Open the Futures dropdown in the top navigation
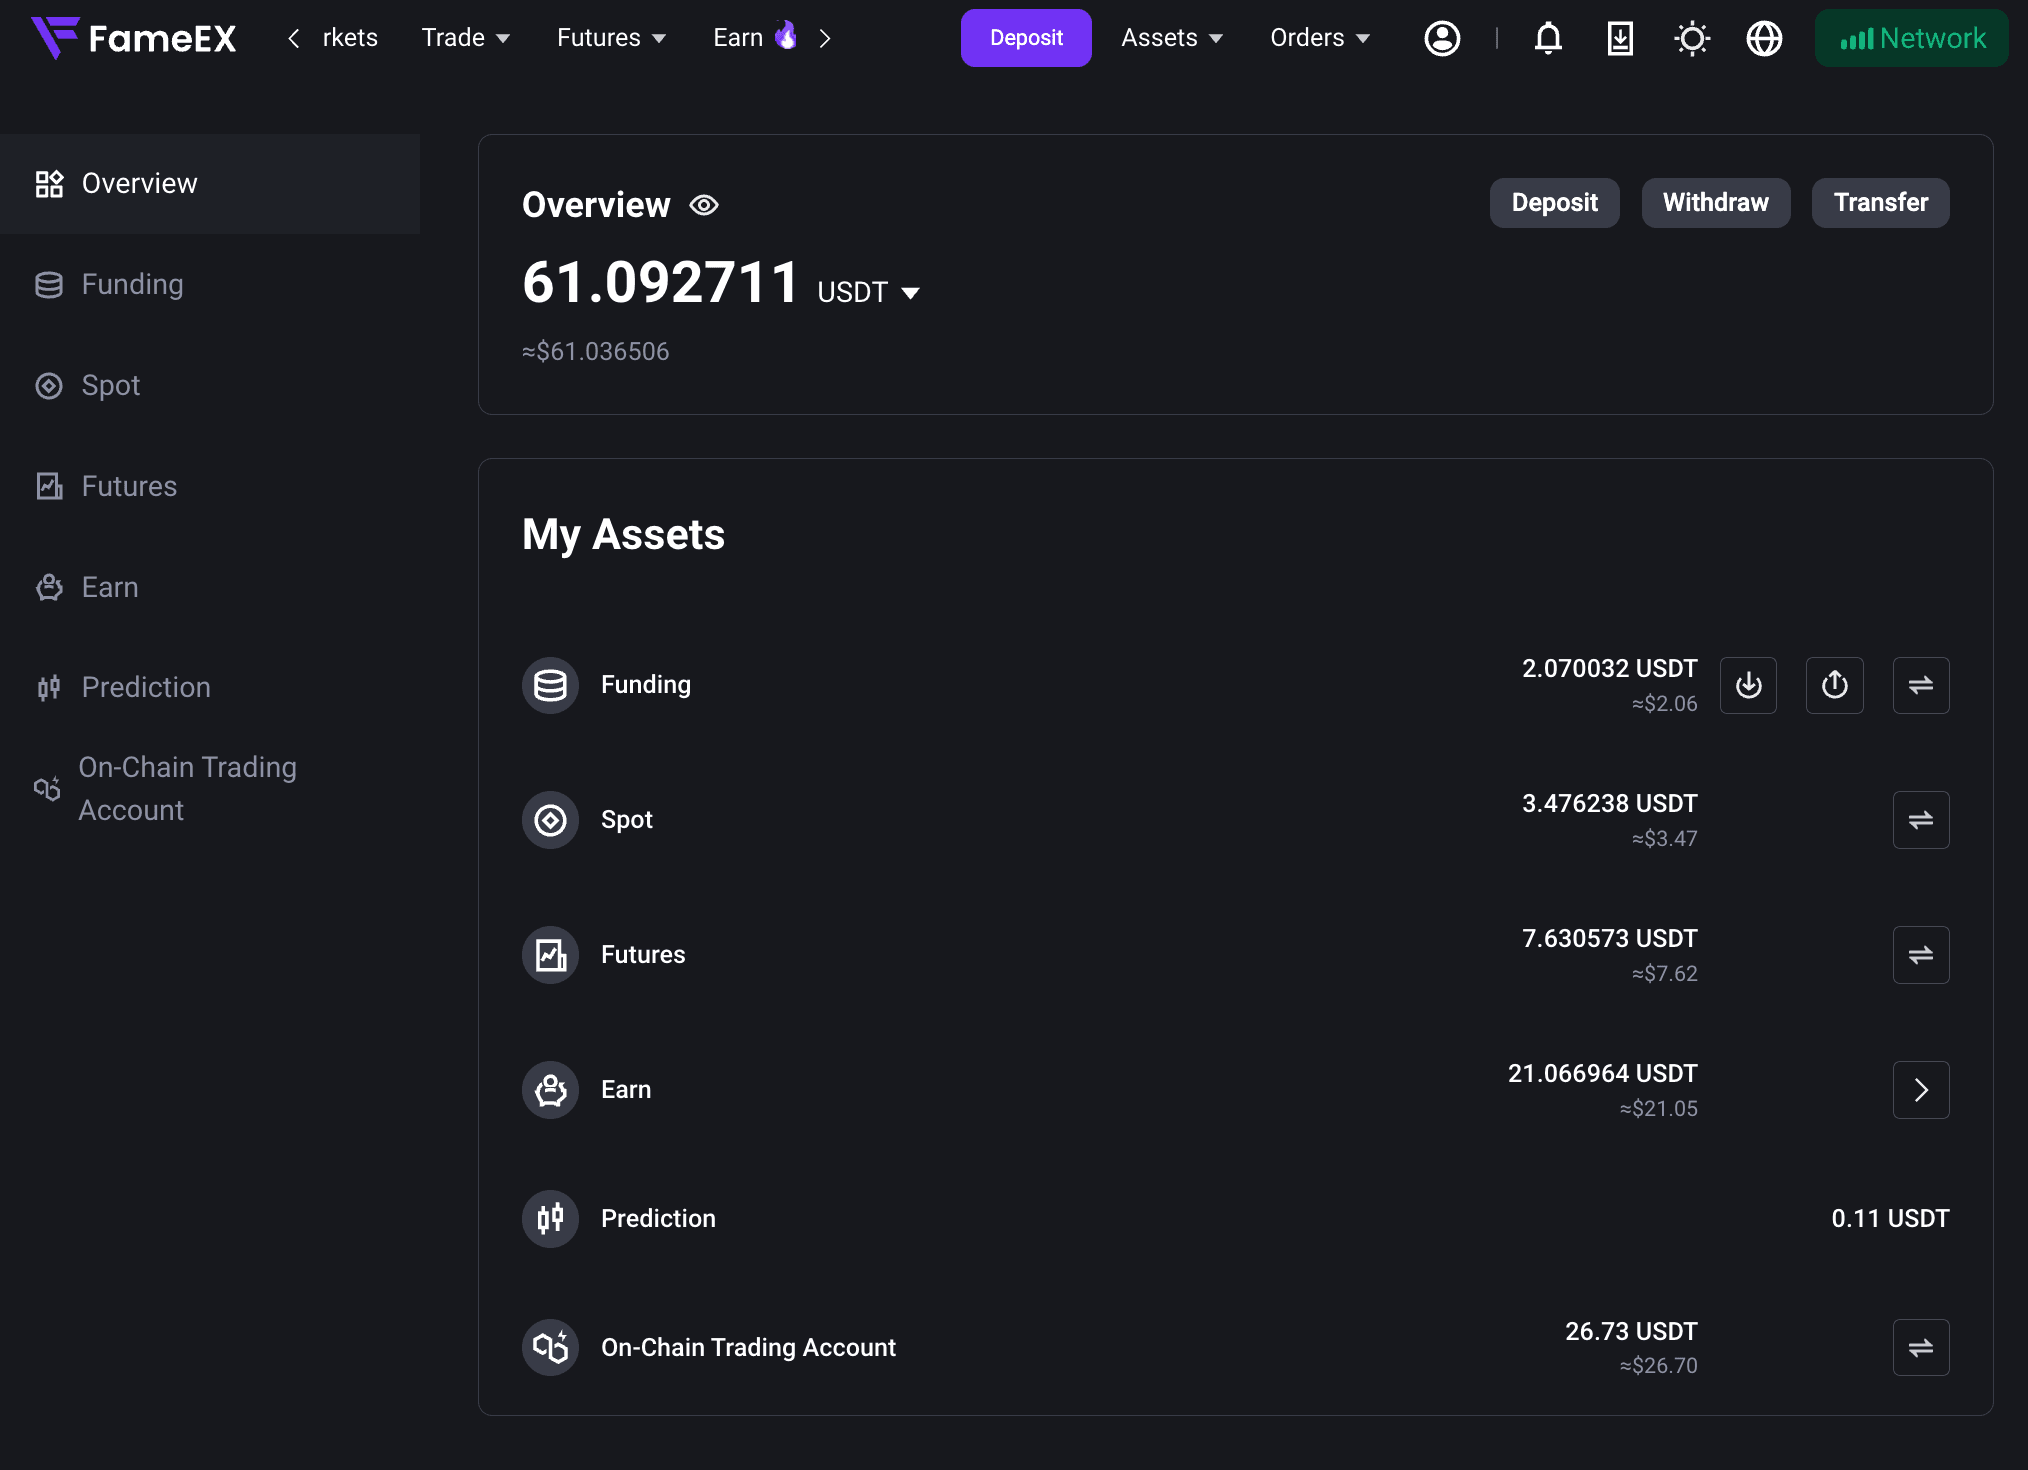 click(612, 38)
